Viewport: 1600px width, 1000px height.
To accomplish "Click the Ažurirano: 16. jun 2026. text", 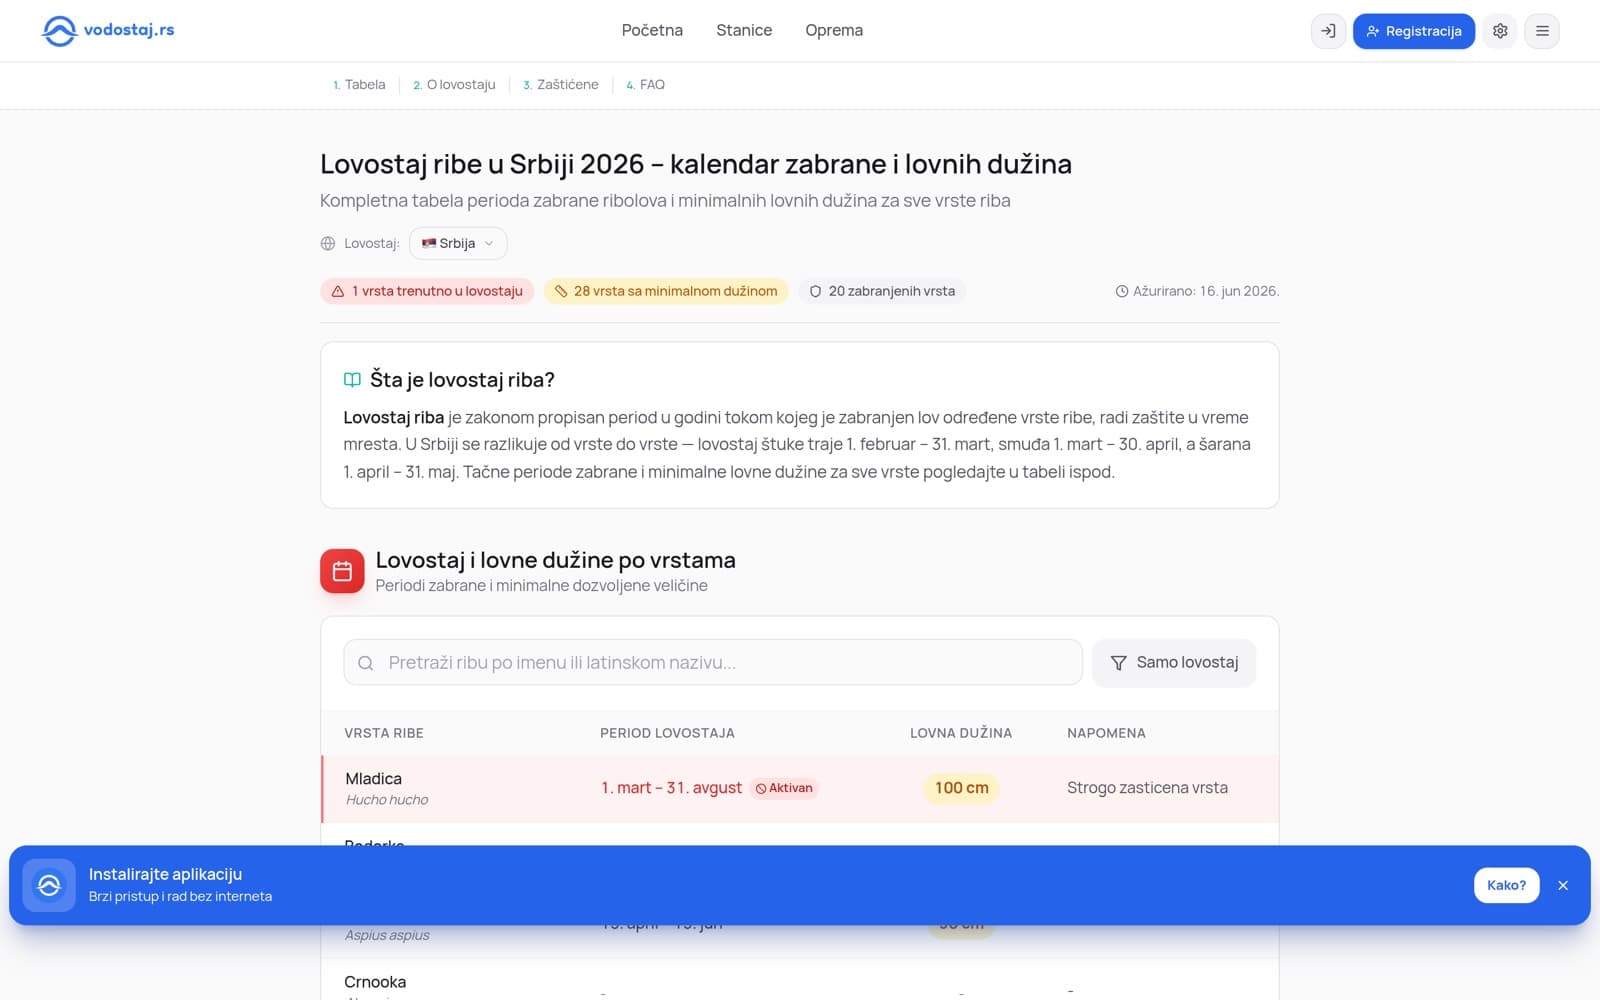I will (x=1205, y=291).
